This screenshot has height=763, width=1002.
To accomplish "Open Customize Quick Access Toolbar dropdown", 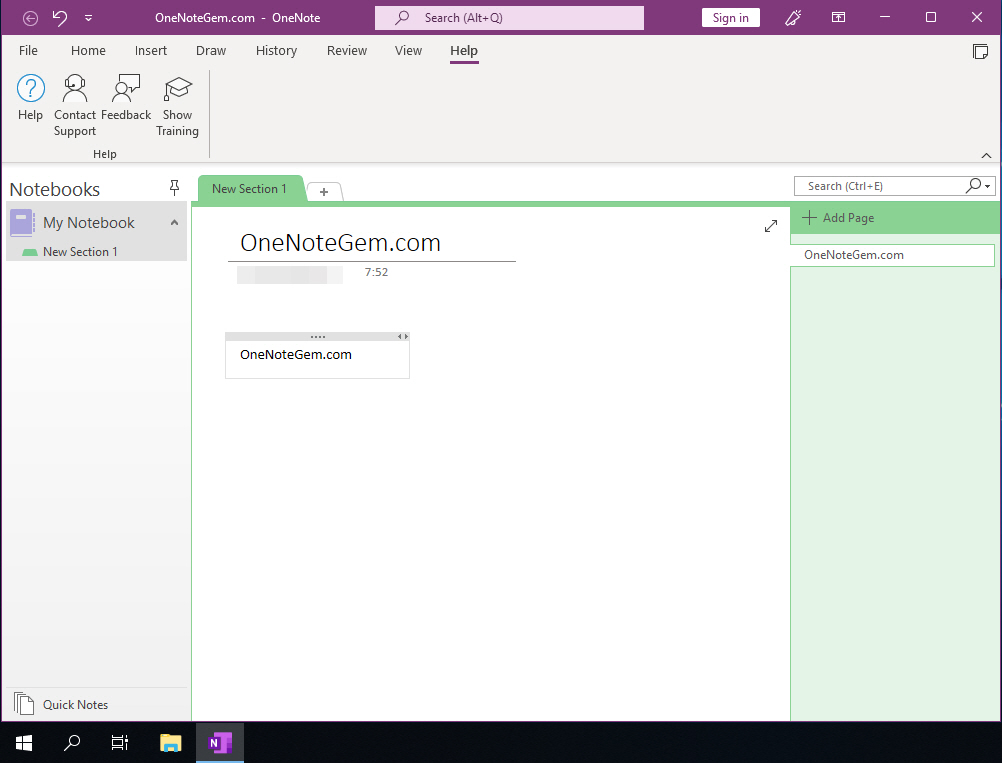I will click(88, 18).
